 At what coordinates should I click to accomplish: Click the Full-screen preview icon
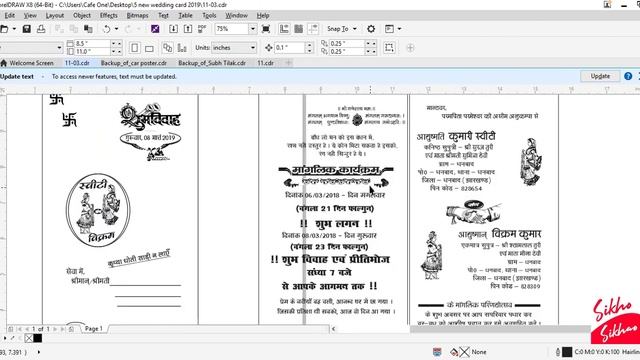coord(266,29)
